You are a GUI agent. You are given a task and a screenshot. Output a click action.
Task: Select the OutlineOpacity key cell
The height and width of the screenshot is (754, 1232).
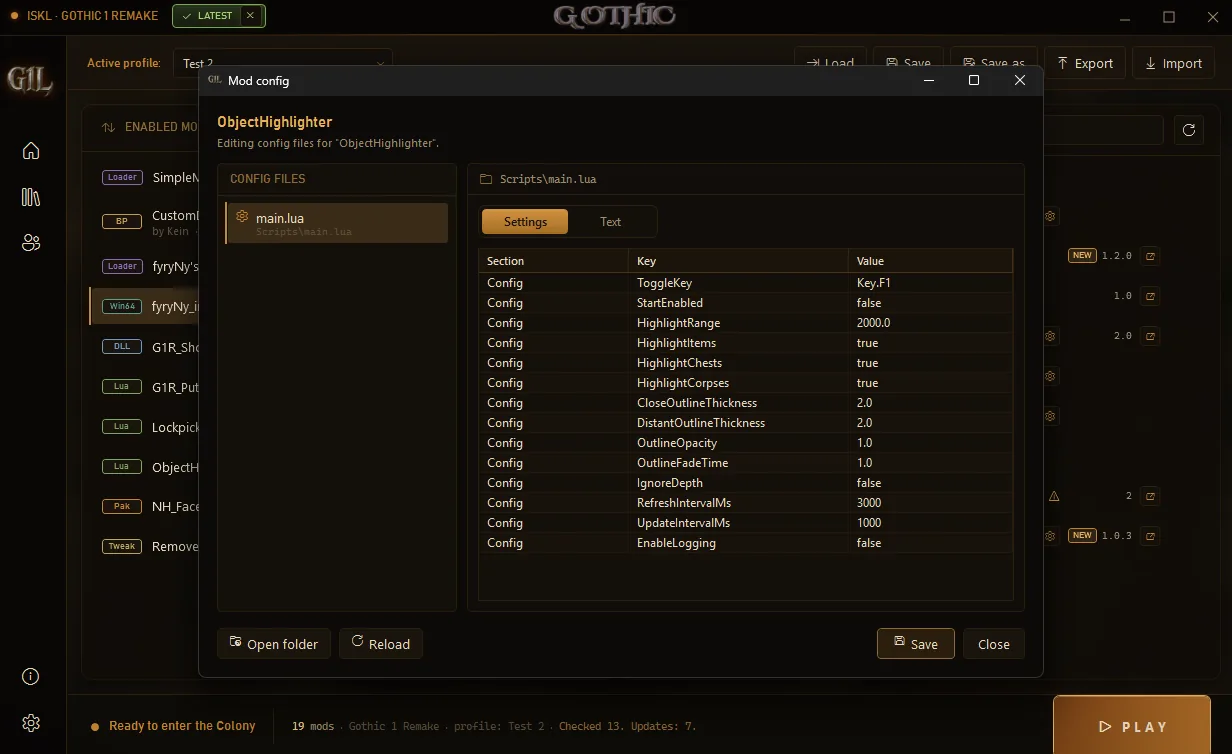coord(738,443)
